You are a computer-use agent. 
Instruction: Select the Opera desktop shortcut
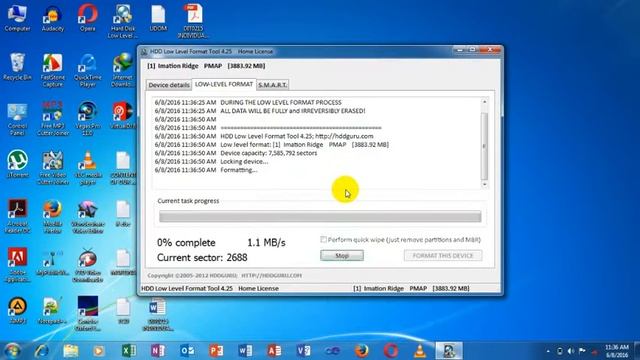tap(88, 18)
